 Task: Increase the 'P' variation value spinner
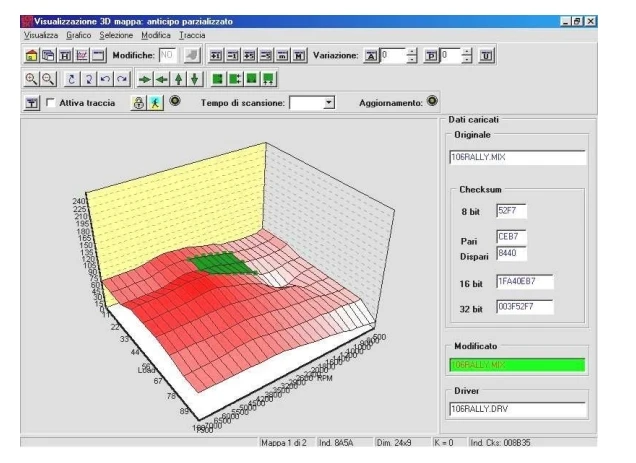click(467, 52)
